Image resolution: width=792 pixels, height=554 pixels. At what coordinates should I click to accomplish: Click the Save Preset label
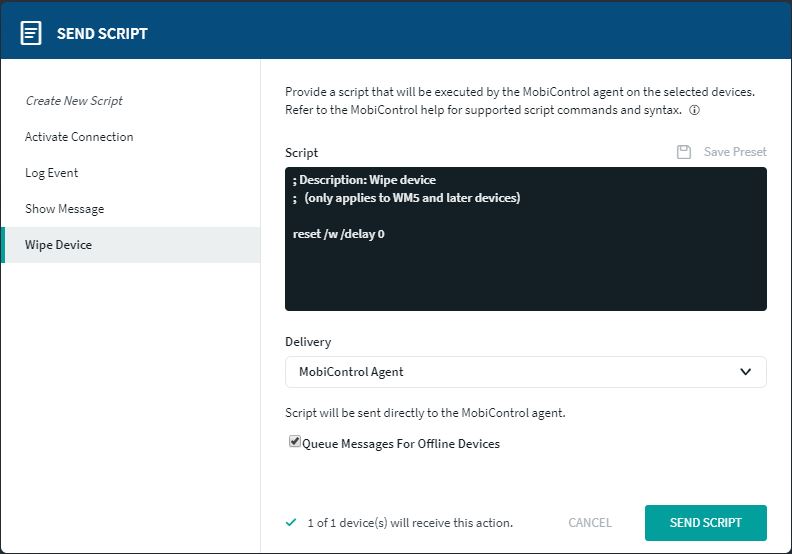[735, 152]
